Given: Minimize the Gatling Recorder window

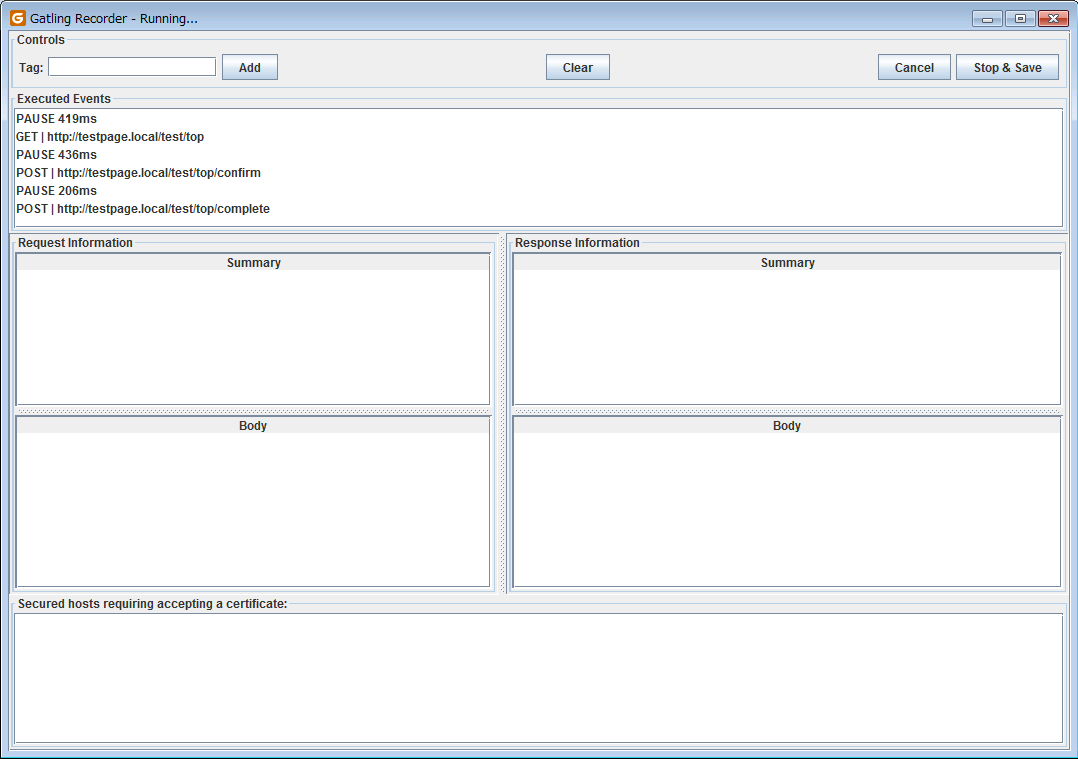Looking at the screenshot, I should (x=987, y=19).
